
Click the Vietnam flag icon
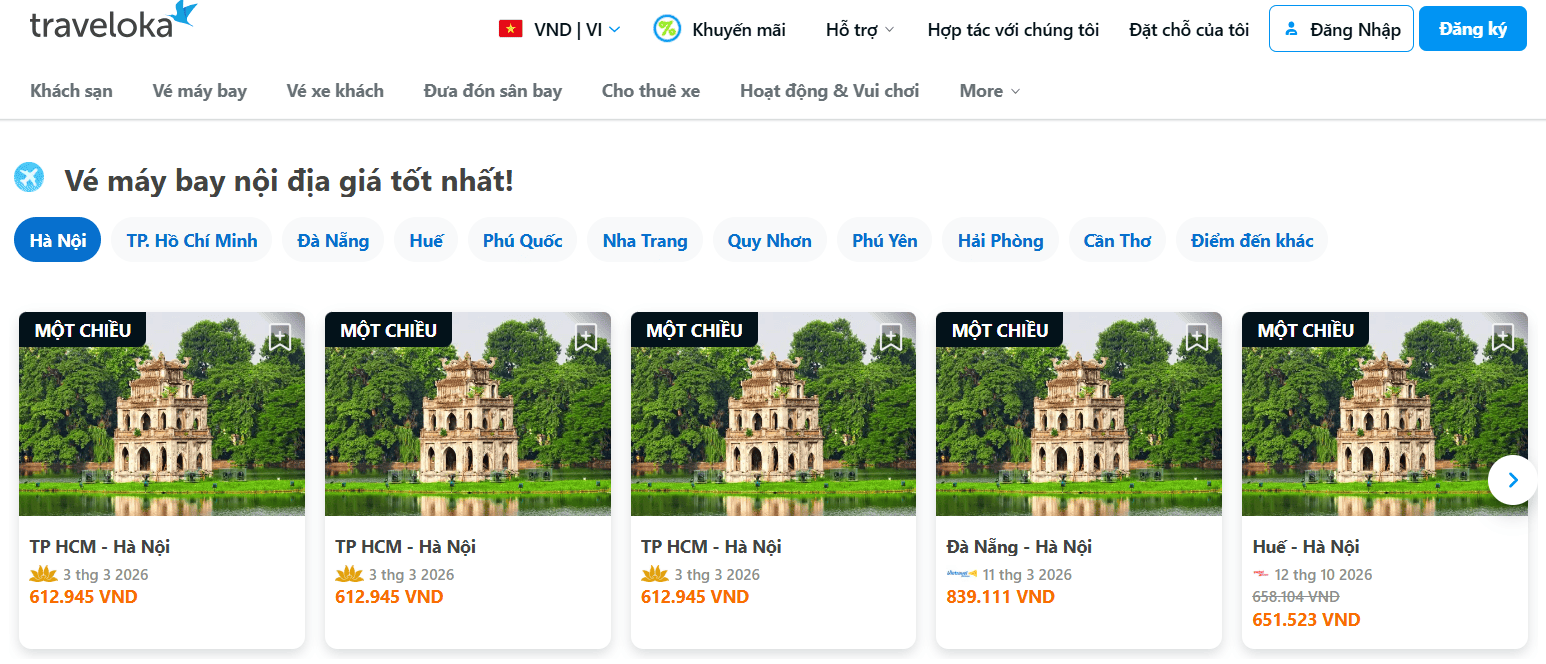point(511,29)
